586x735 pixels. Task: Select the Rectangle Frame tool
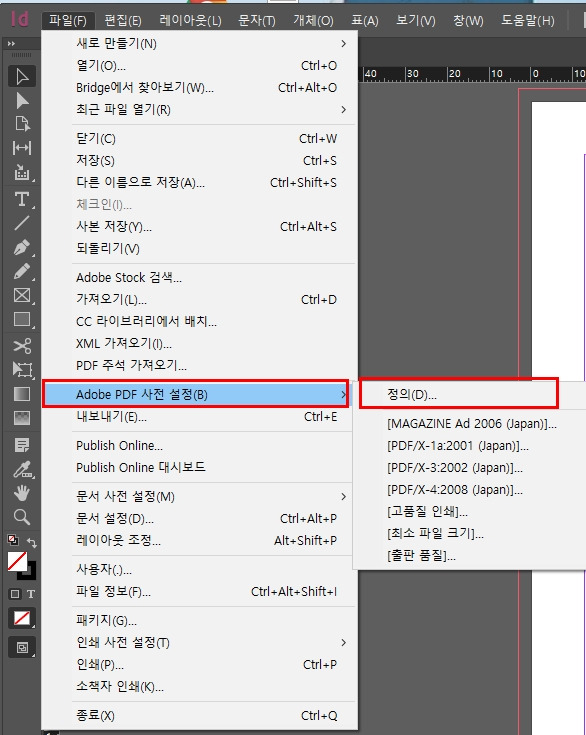22,295
